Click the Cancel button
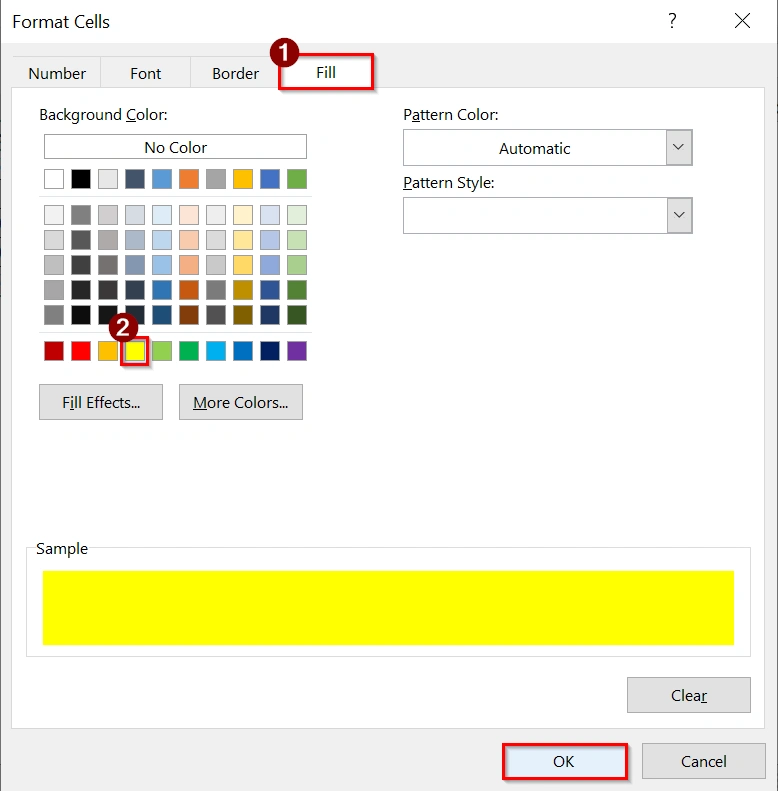 (x=704, y=761)
